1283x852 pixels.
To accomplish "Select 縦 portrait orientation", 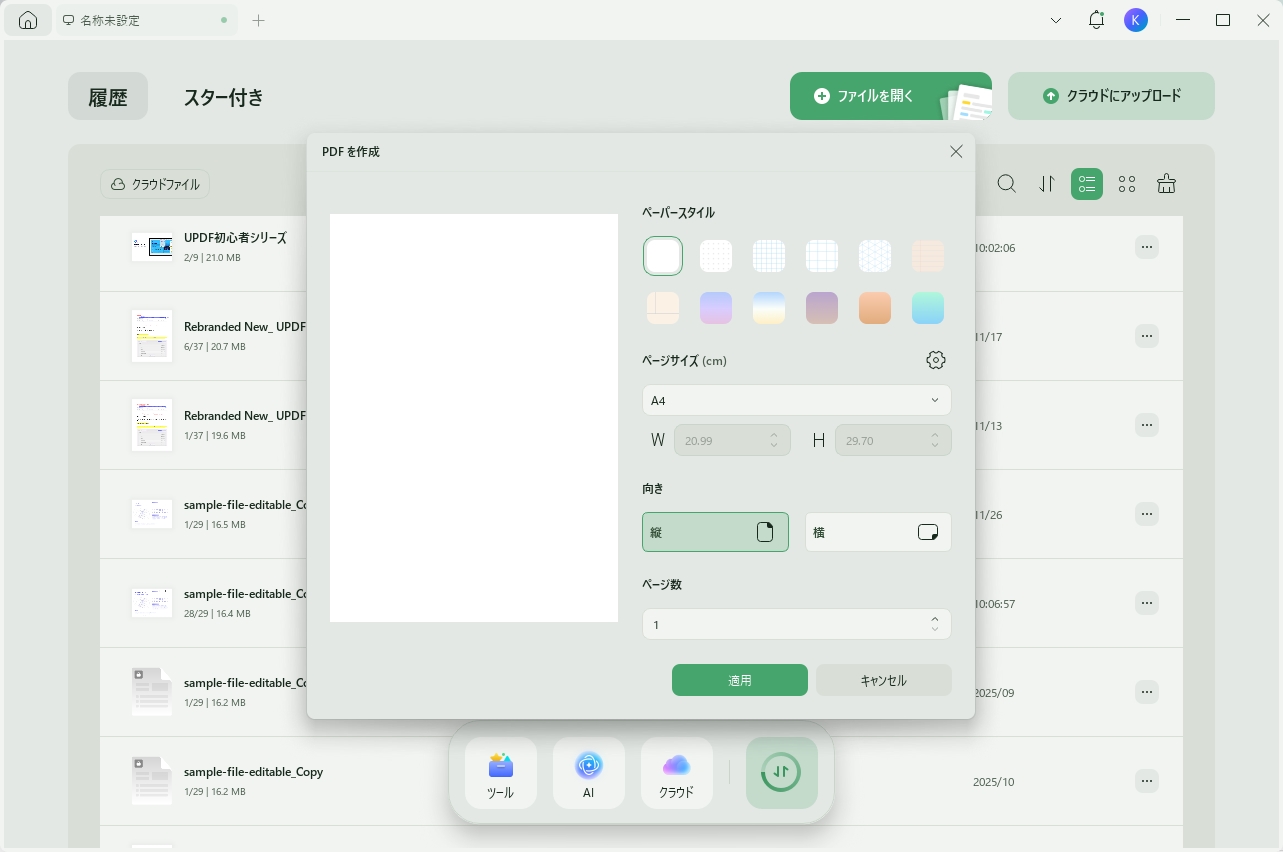I will [715, 532].
